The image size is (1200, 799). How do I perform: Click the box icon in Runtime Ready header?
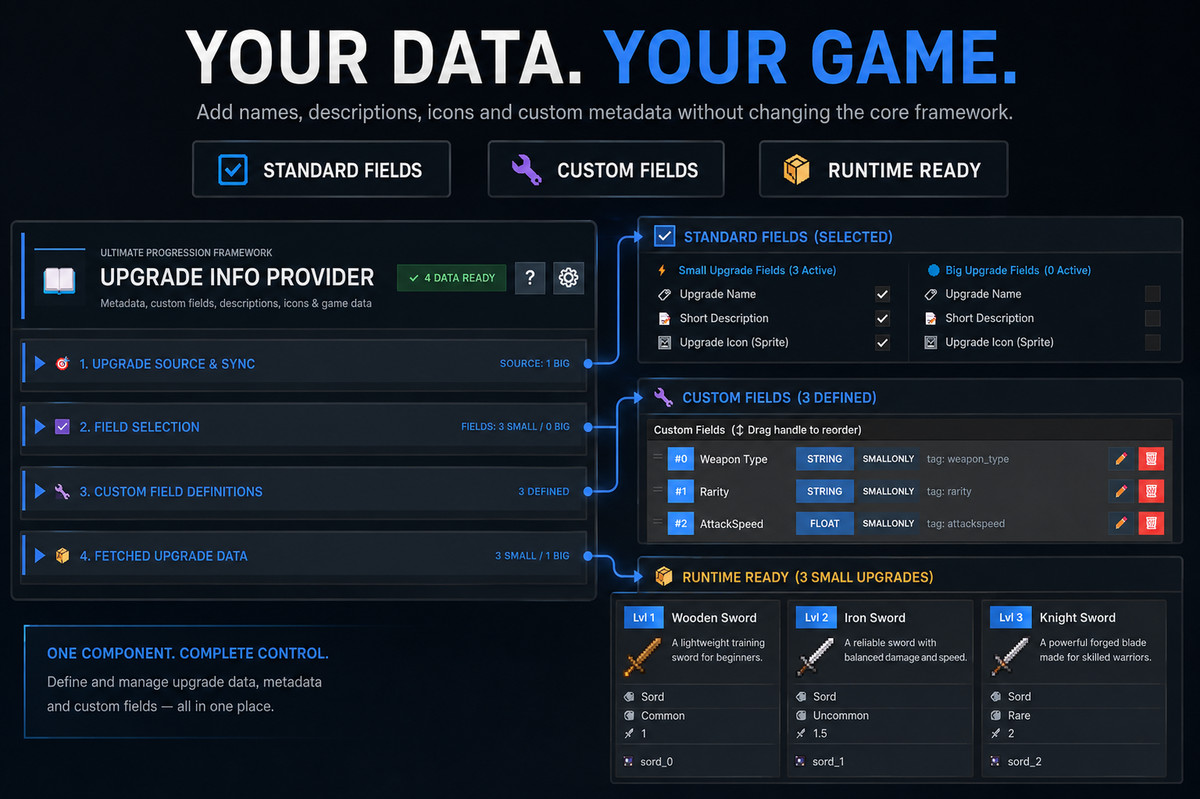tap(663, 577)
